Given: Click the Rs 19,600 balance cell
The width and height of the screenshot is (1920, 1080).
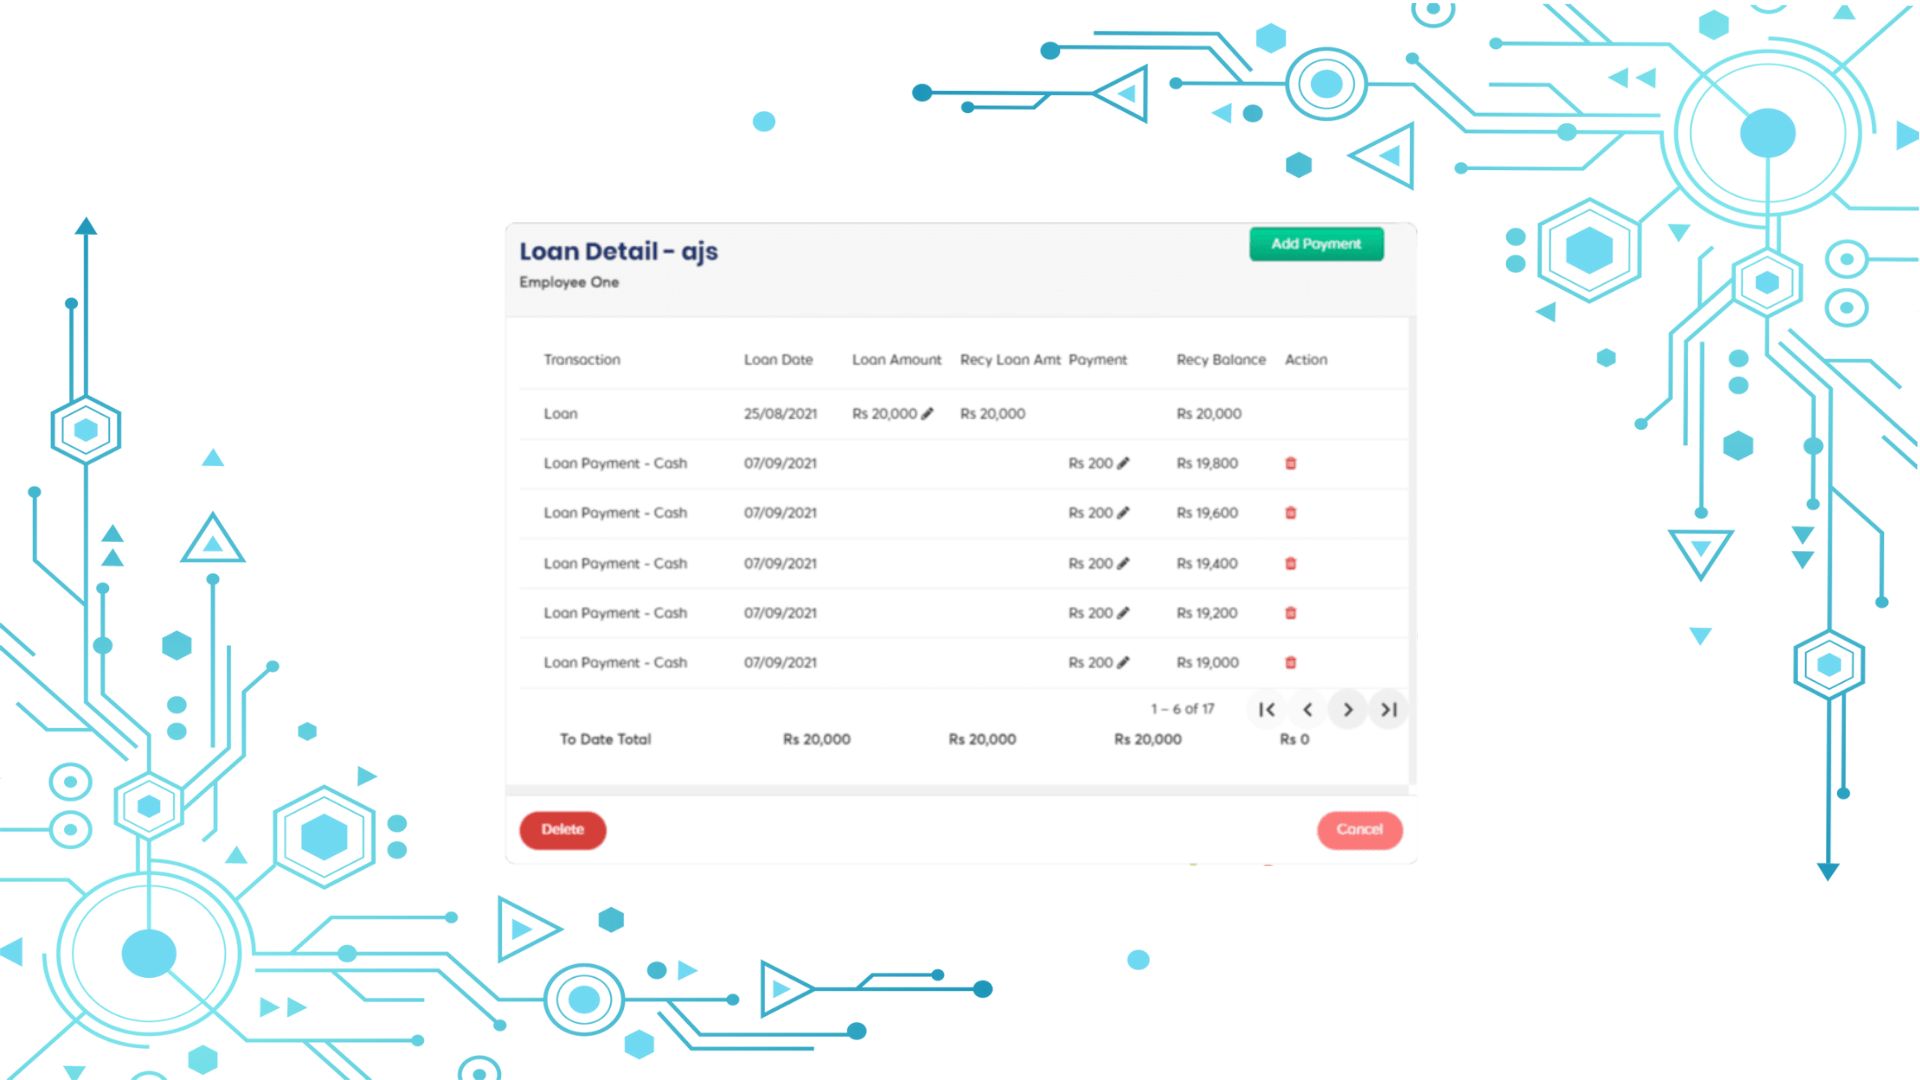Looking at the screenshot, I should tap(1207, 512).
